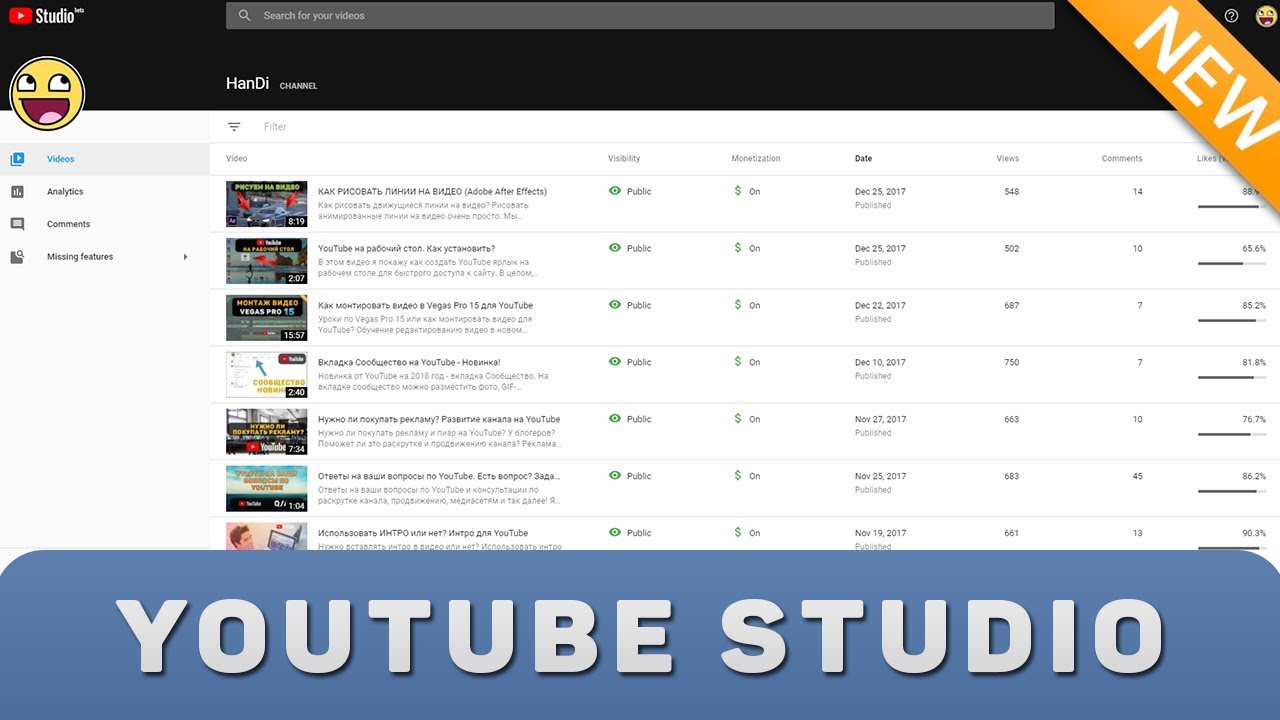Sort by the Comments column header
This screenshot has width=1280, height=720.
point(1122,159)
